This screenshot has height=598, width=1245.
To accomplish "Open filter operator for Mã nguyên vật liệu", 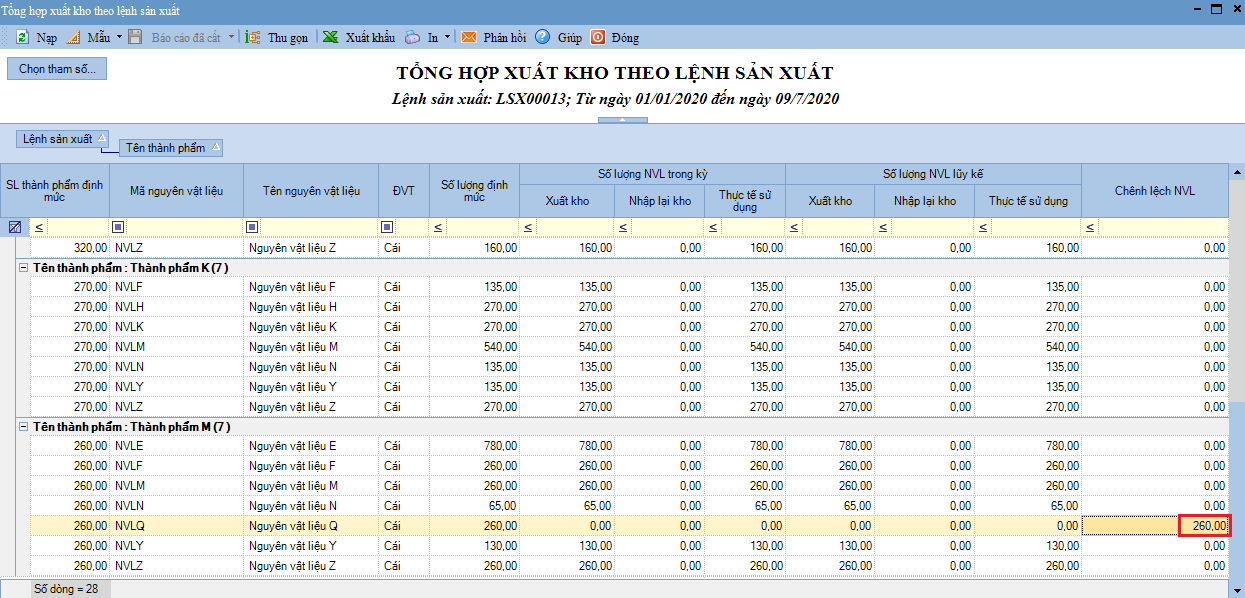I will click(118, 227).
